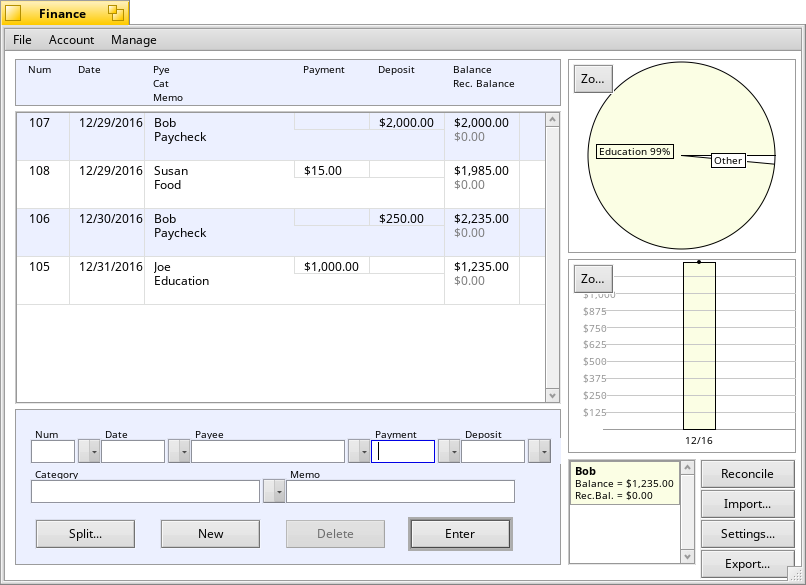Click the Balance column header
This screenshot has height=585, width=806.
[x=472, y=70]
